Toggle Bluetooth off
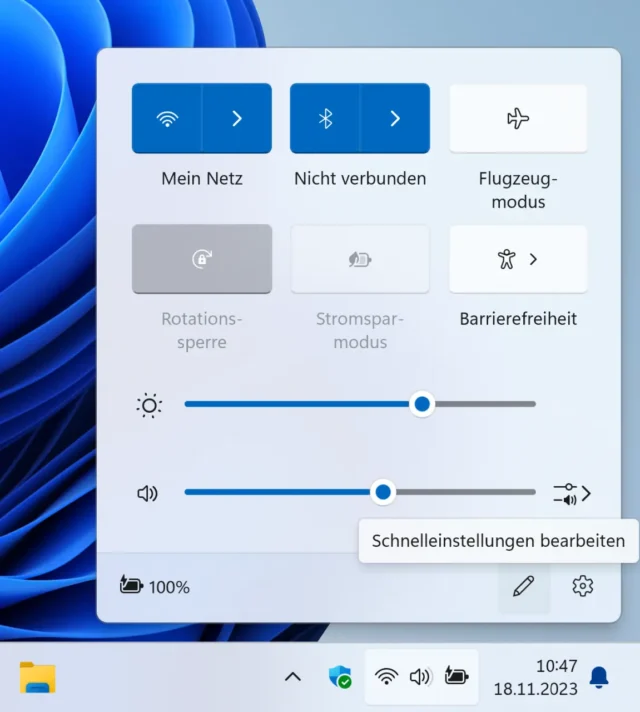640x712 pixels. tap(325, 118)
